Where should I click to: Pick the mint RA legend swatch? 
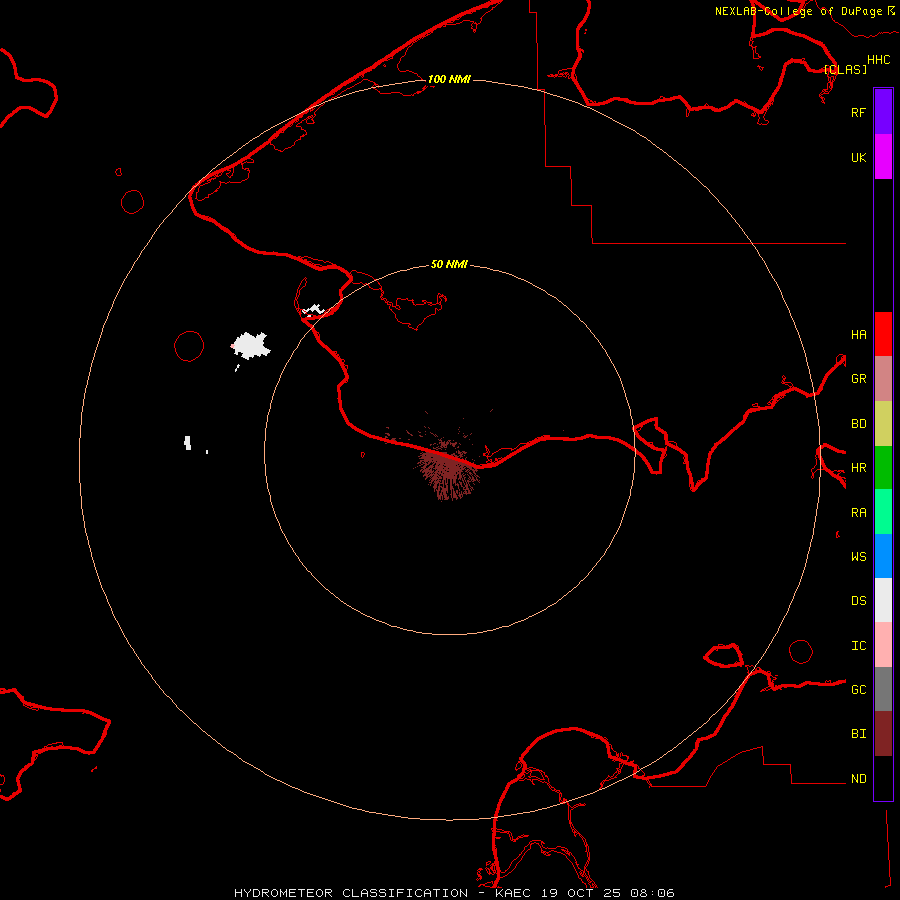click(x=883, y=512)
